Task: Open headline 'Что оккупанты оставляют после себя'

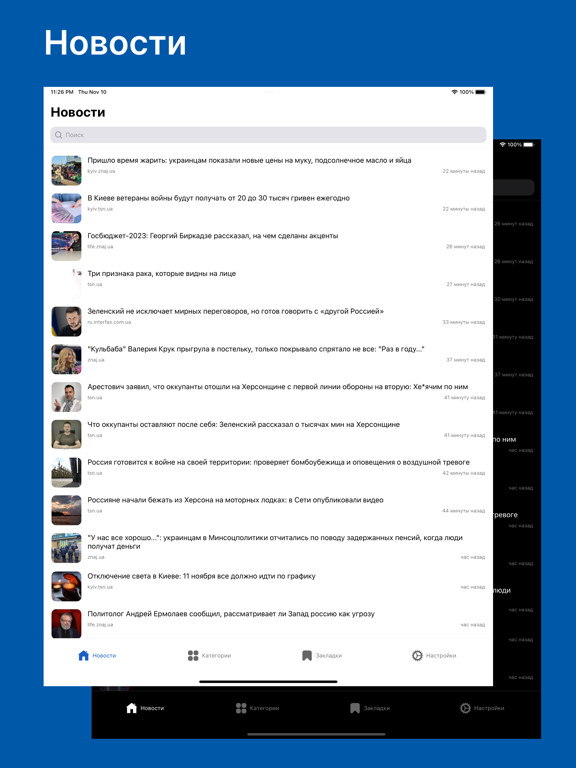Action: (243, 424)
